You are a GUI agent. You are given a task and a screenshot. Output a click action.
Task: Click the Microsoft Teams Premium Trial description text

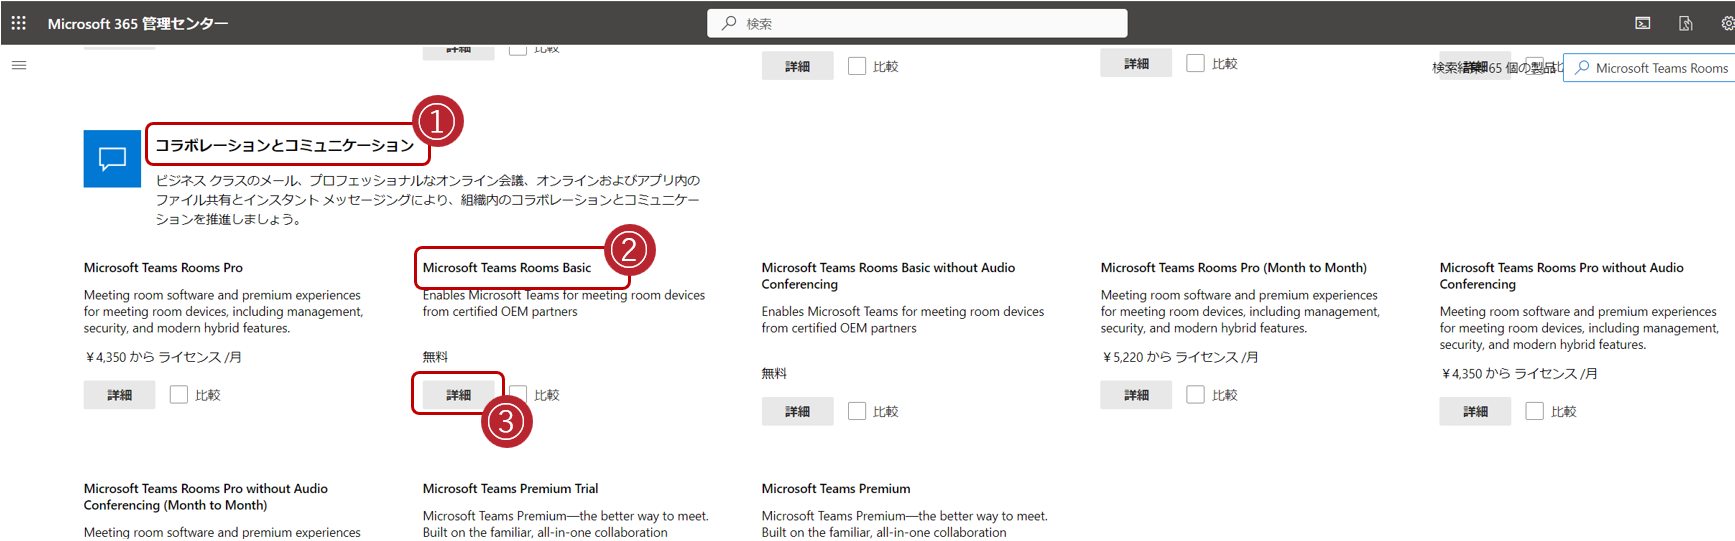(565, 524)
